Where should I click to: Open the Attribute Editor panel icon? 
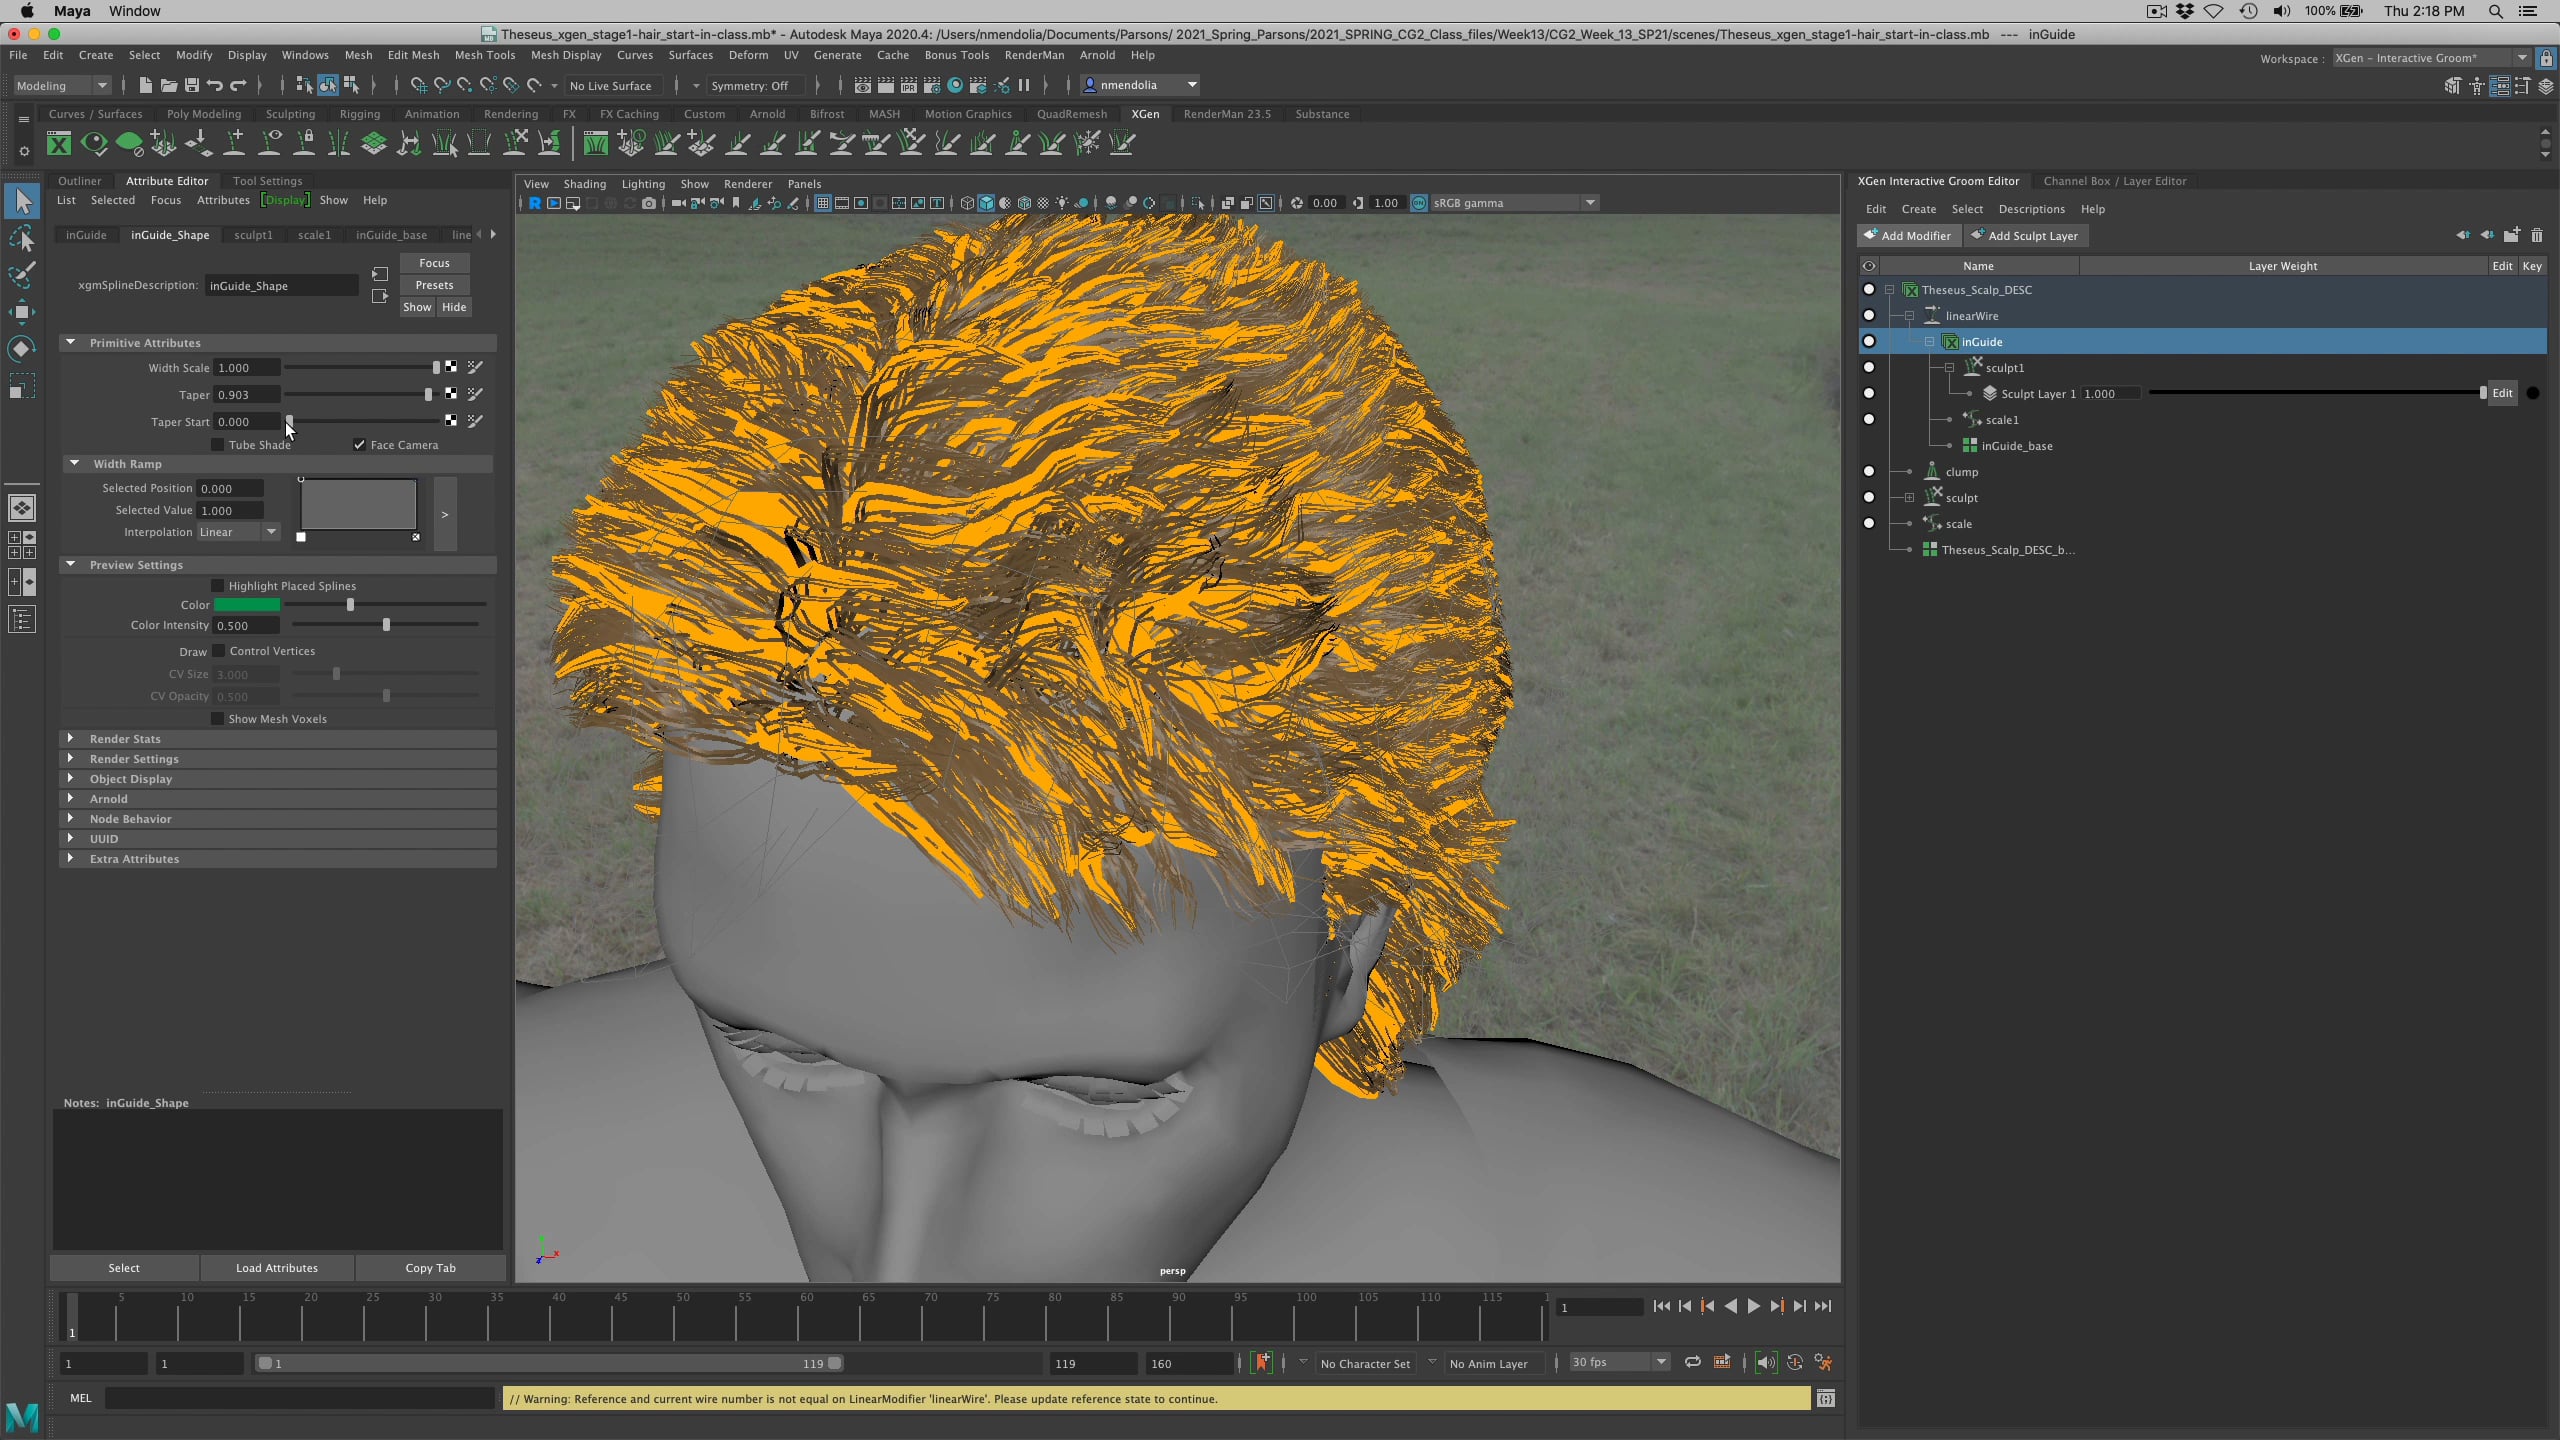coord(2500,88)
